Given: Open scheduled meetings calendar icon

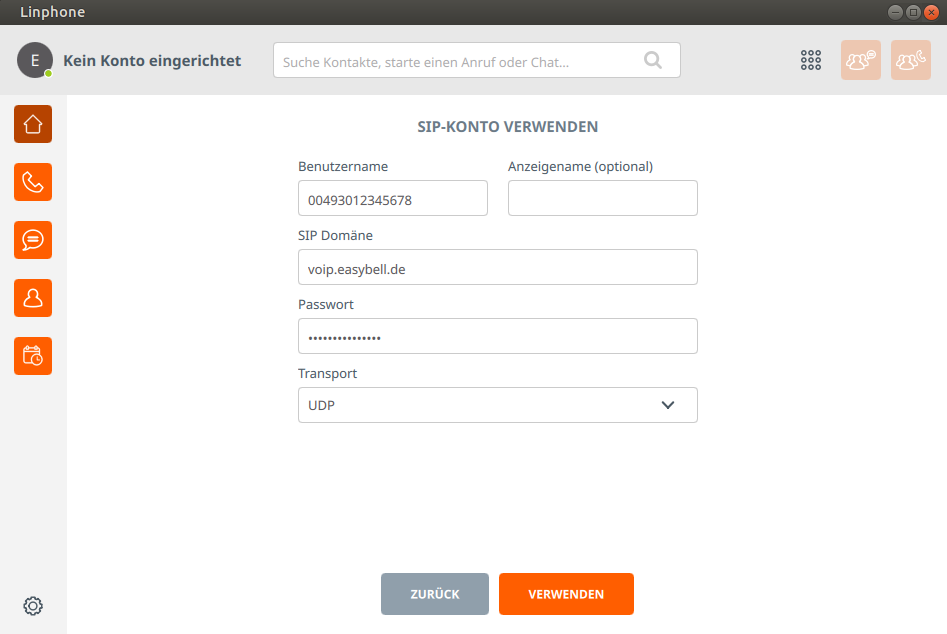Looking at the screenshot, I should coord(33,356).
